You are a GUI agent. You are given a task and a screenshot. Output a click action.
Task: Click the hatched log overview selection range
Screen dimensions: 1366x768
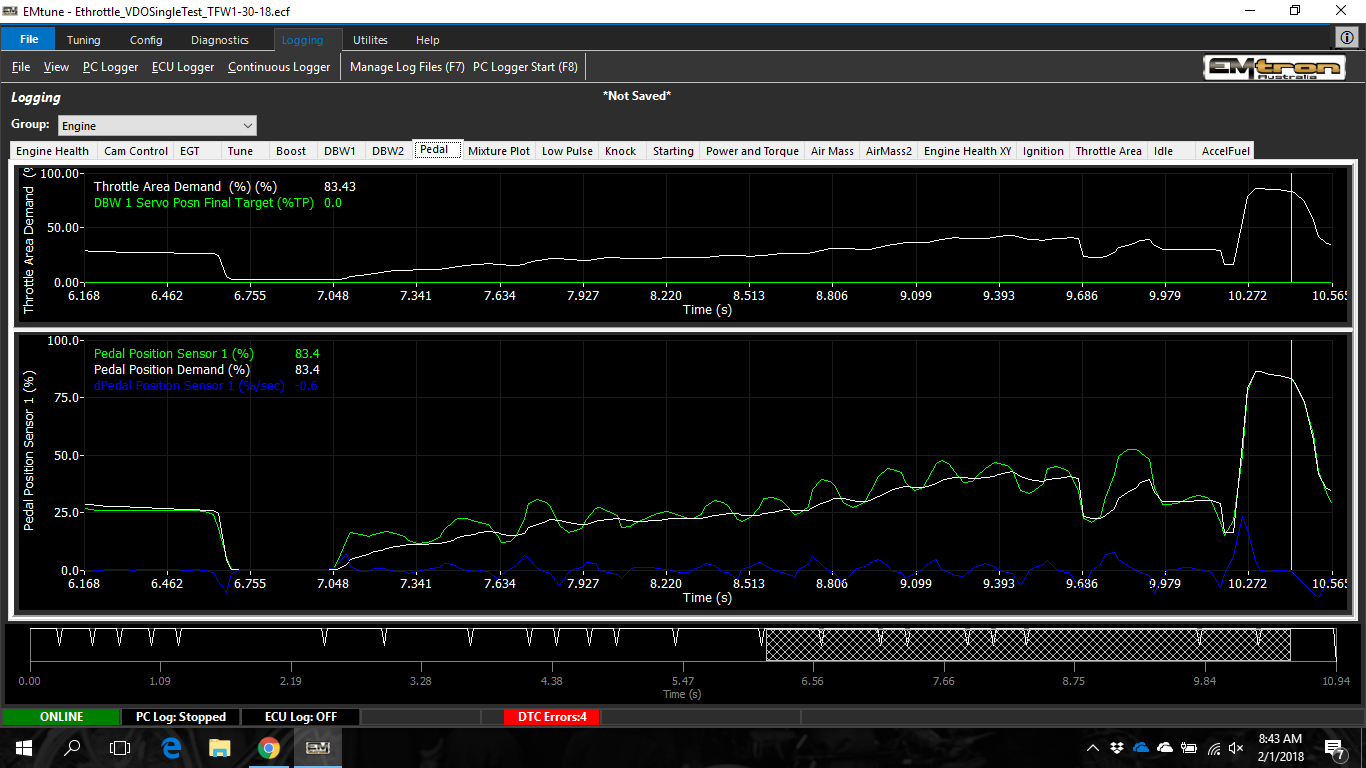tap(1027, 645)
